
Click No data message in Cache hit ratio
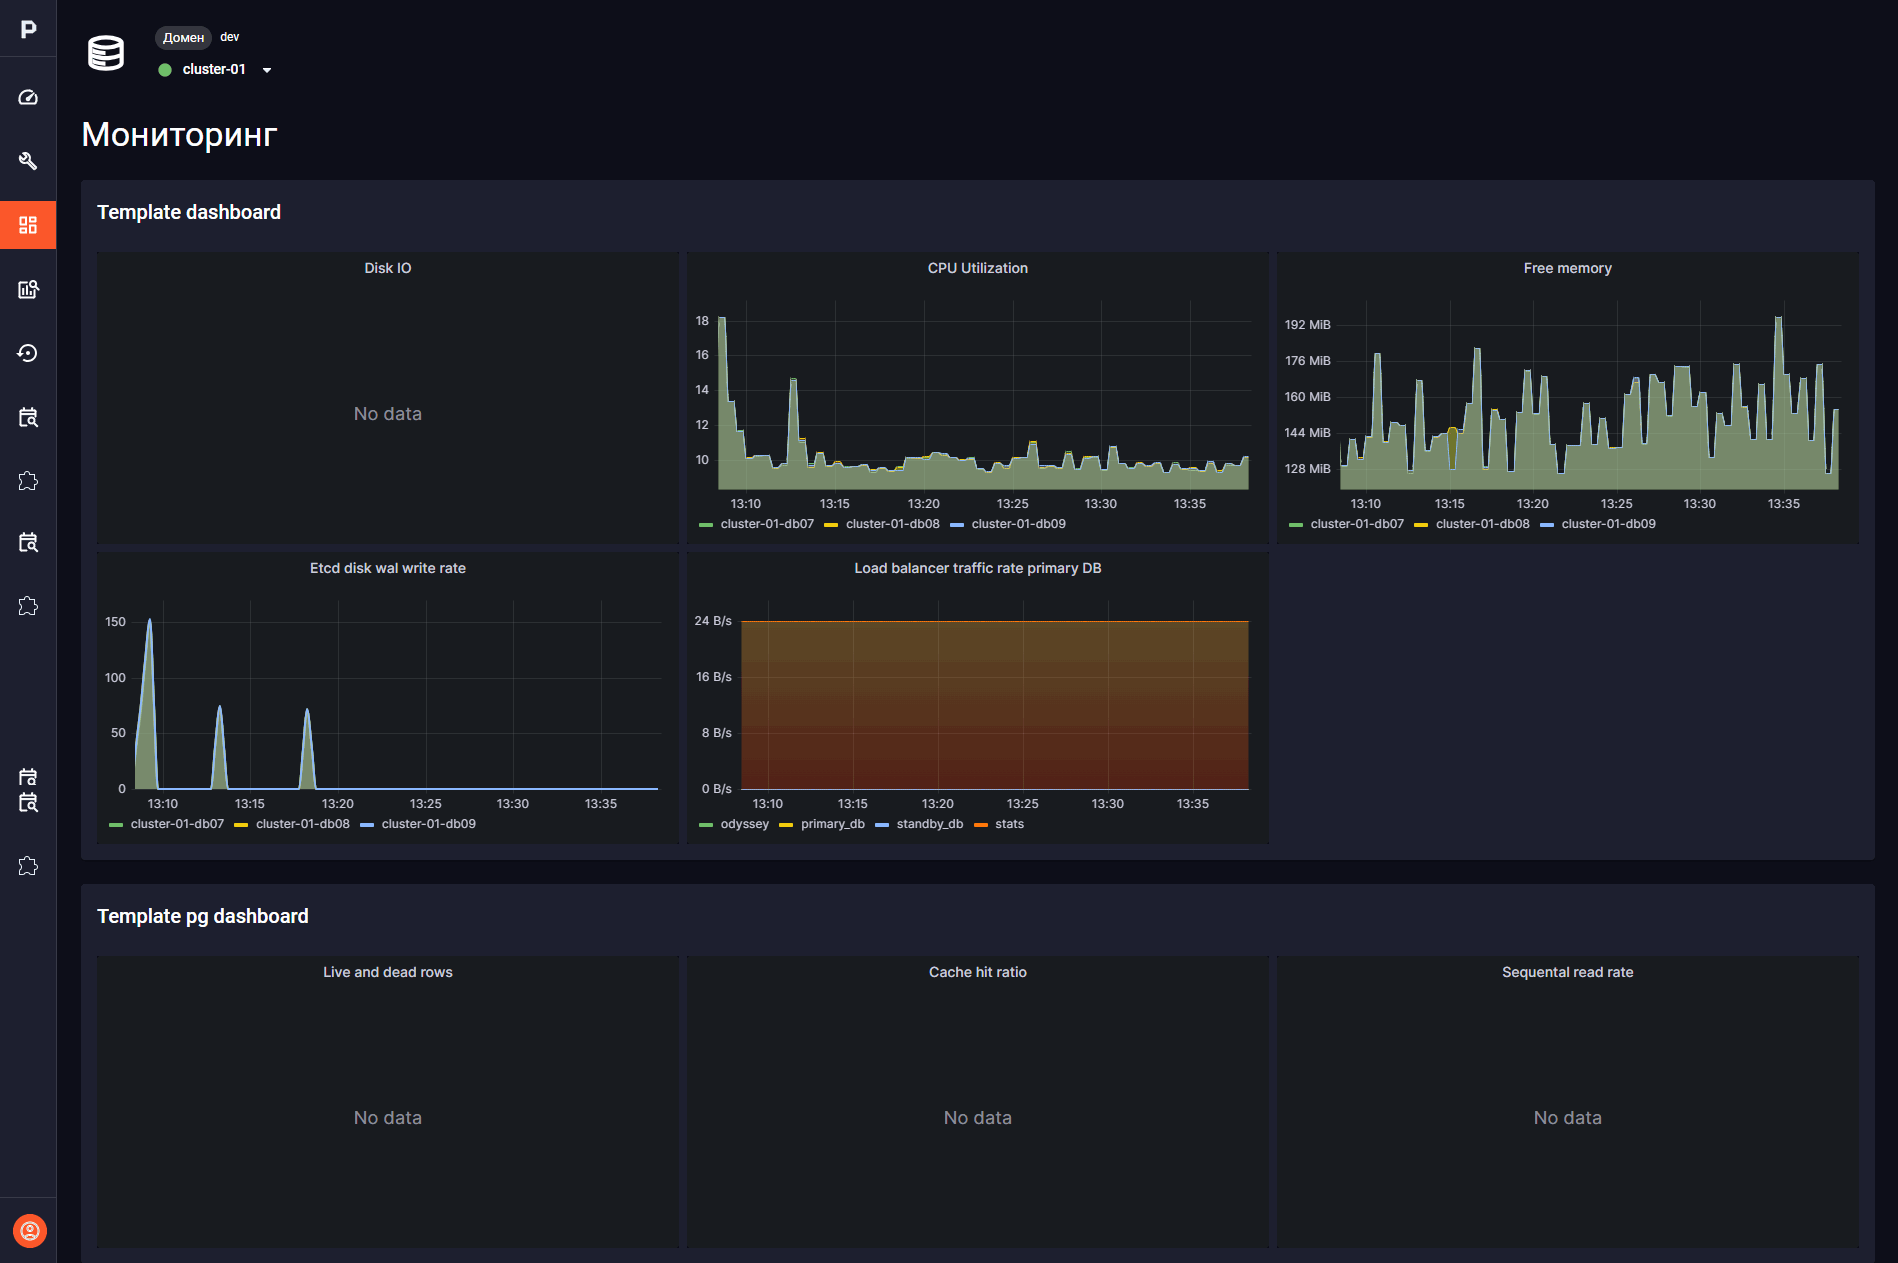point(978,1118)
